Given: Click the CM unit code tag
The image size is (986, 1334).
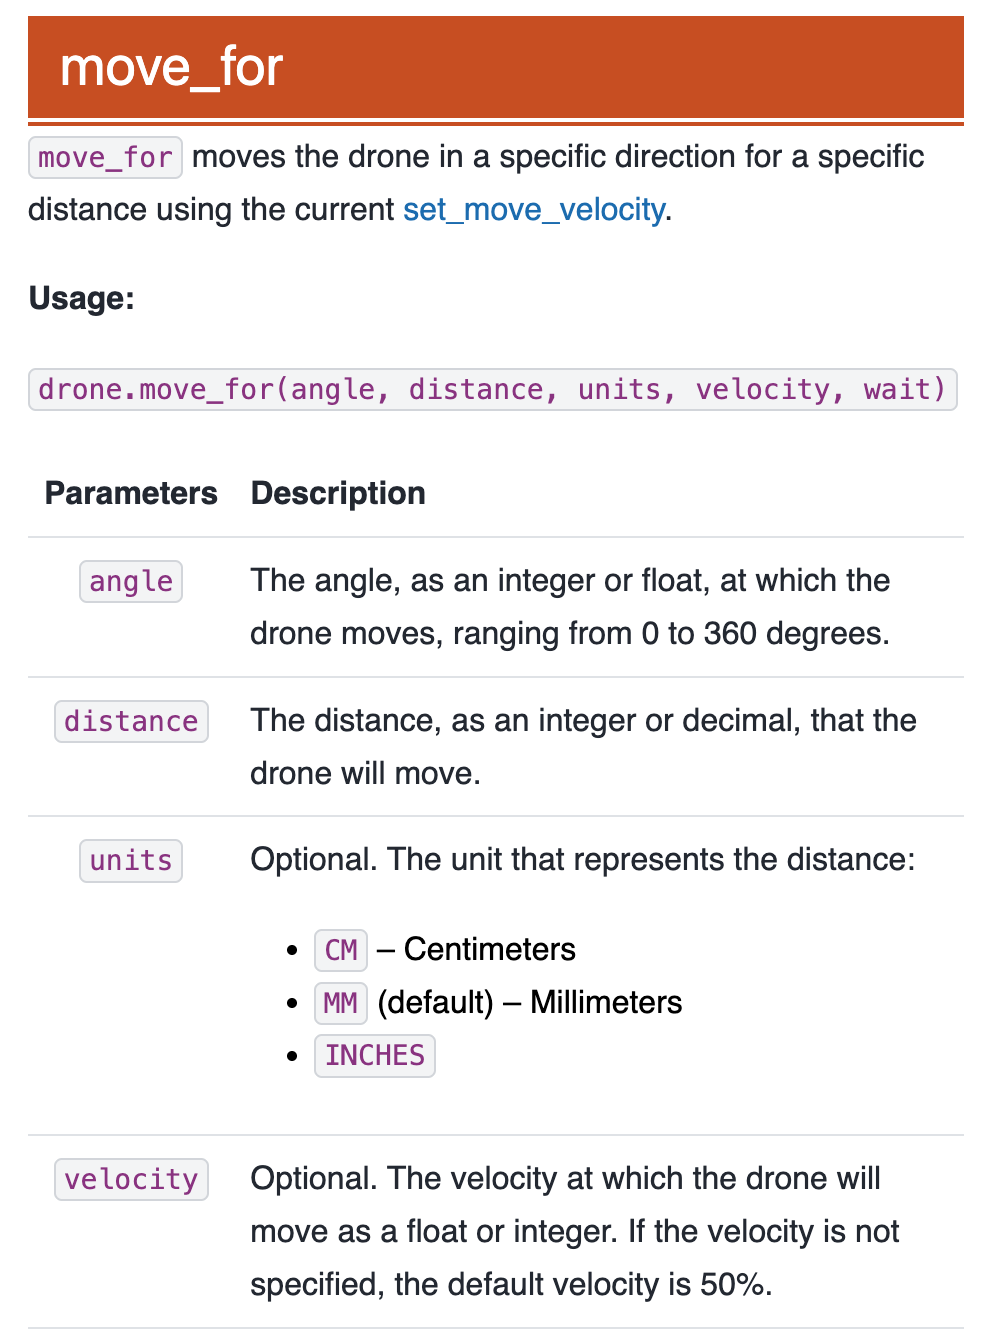Looking at the screenshot, I should (341, 950).
